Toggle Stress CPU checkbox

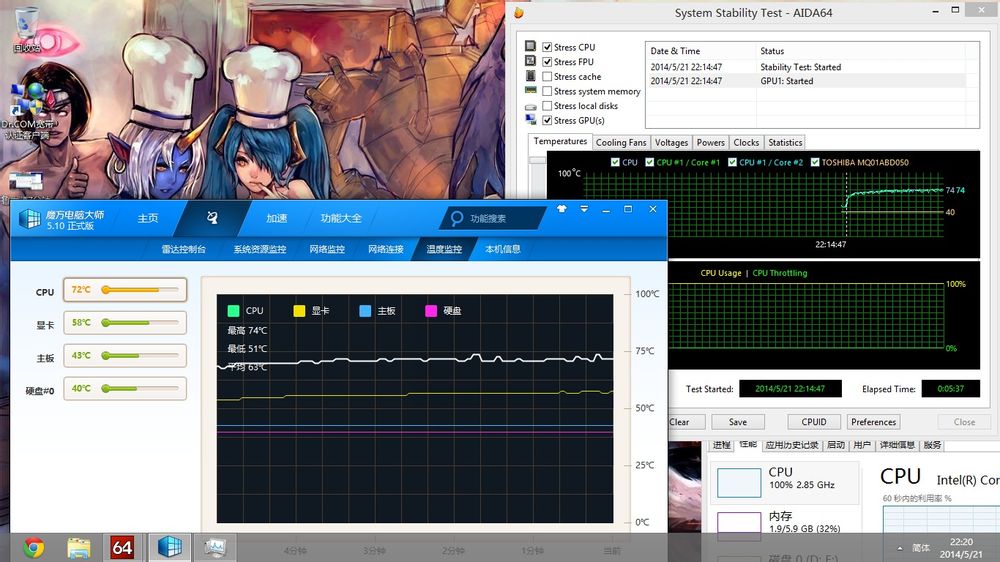click(547, 47)
